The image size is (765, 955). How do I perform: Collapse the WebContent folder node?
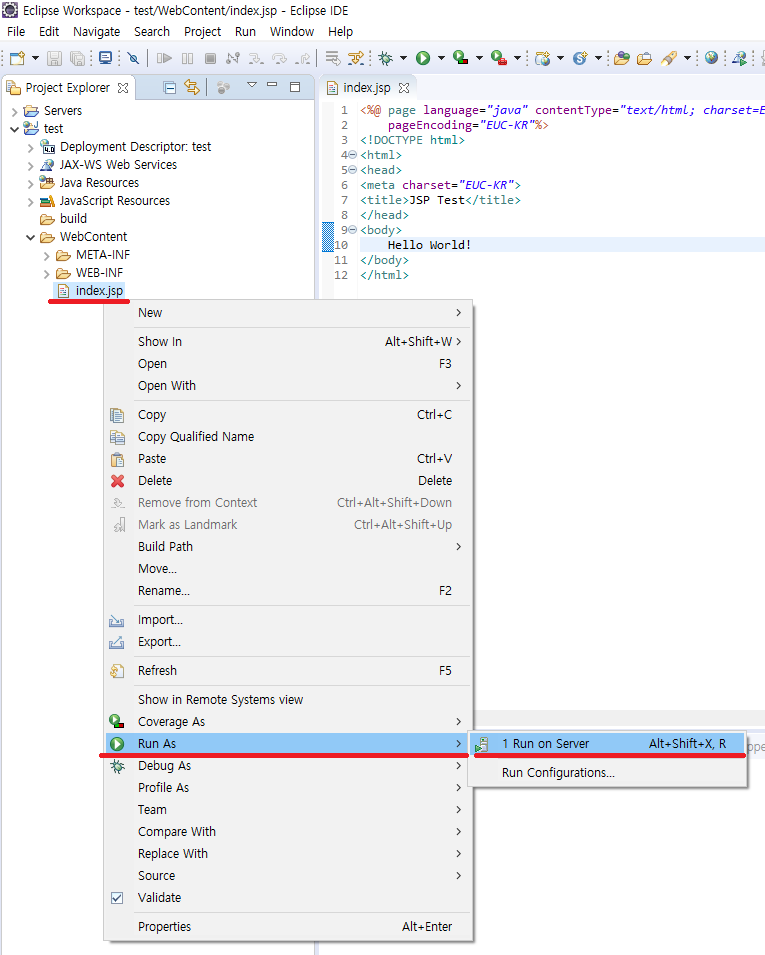[x=30, y=238]
